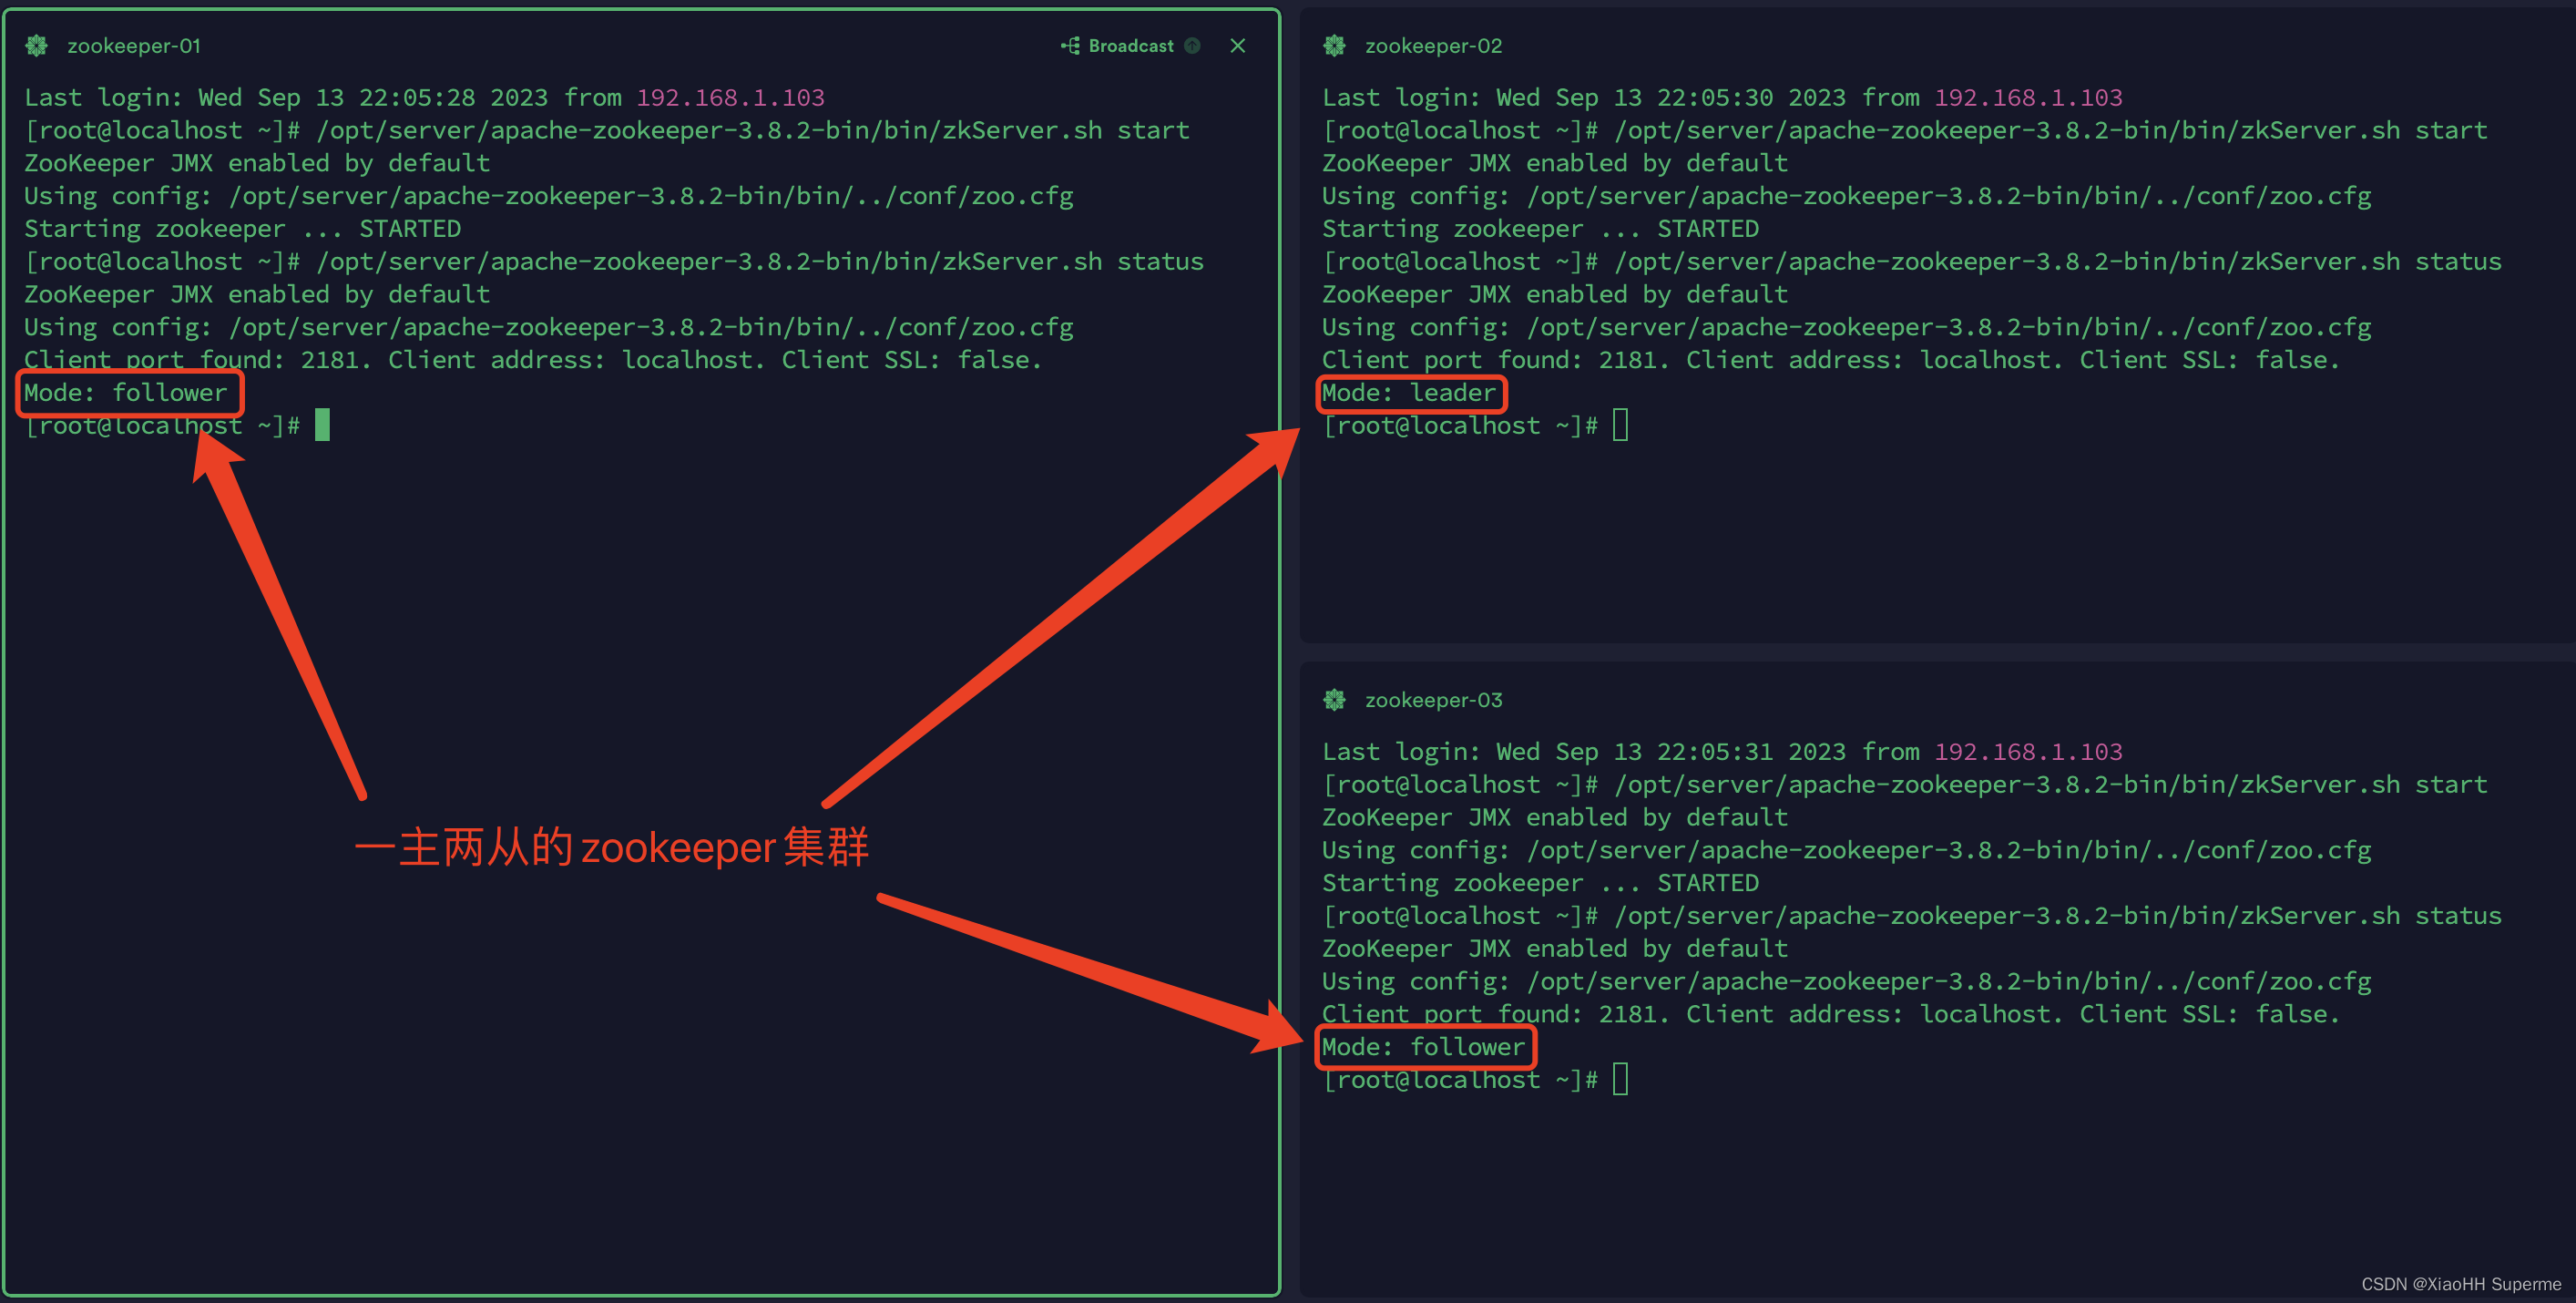
Task: Click IP 192.168.1.103 in zookeeper-02 pane
Action: click(x=2028, y=98)
